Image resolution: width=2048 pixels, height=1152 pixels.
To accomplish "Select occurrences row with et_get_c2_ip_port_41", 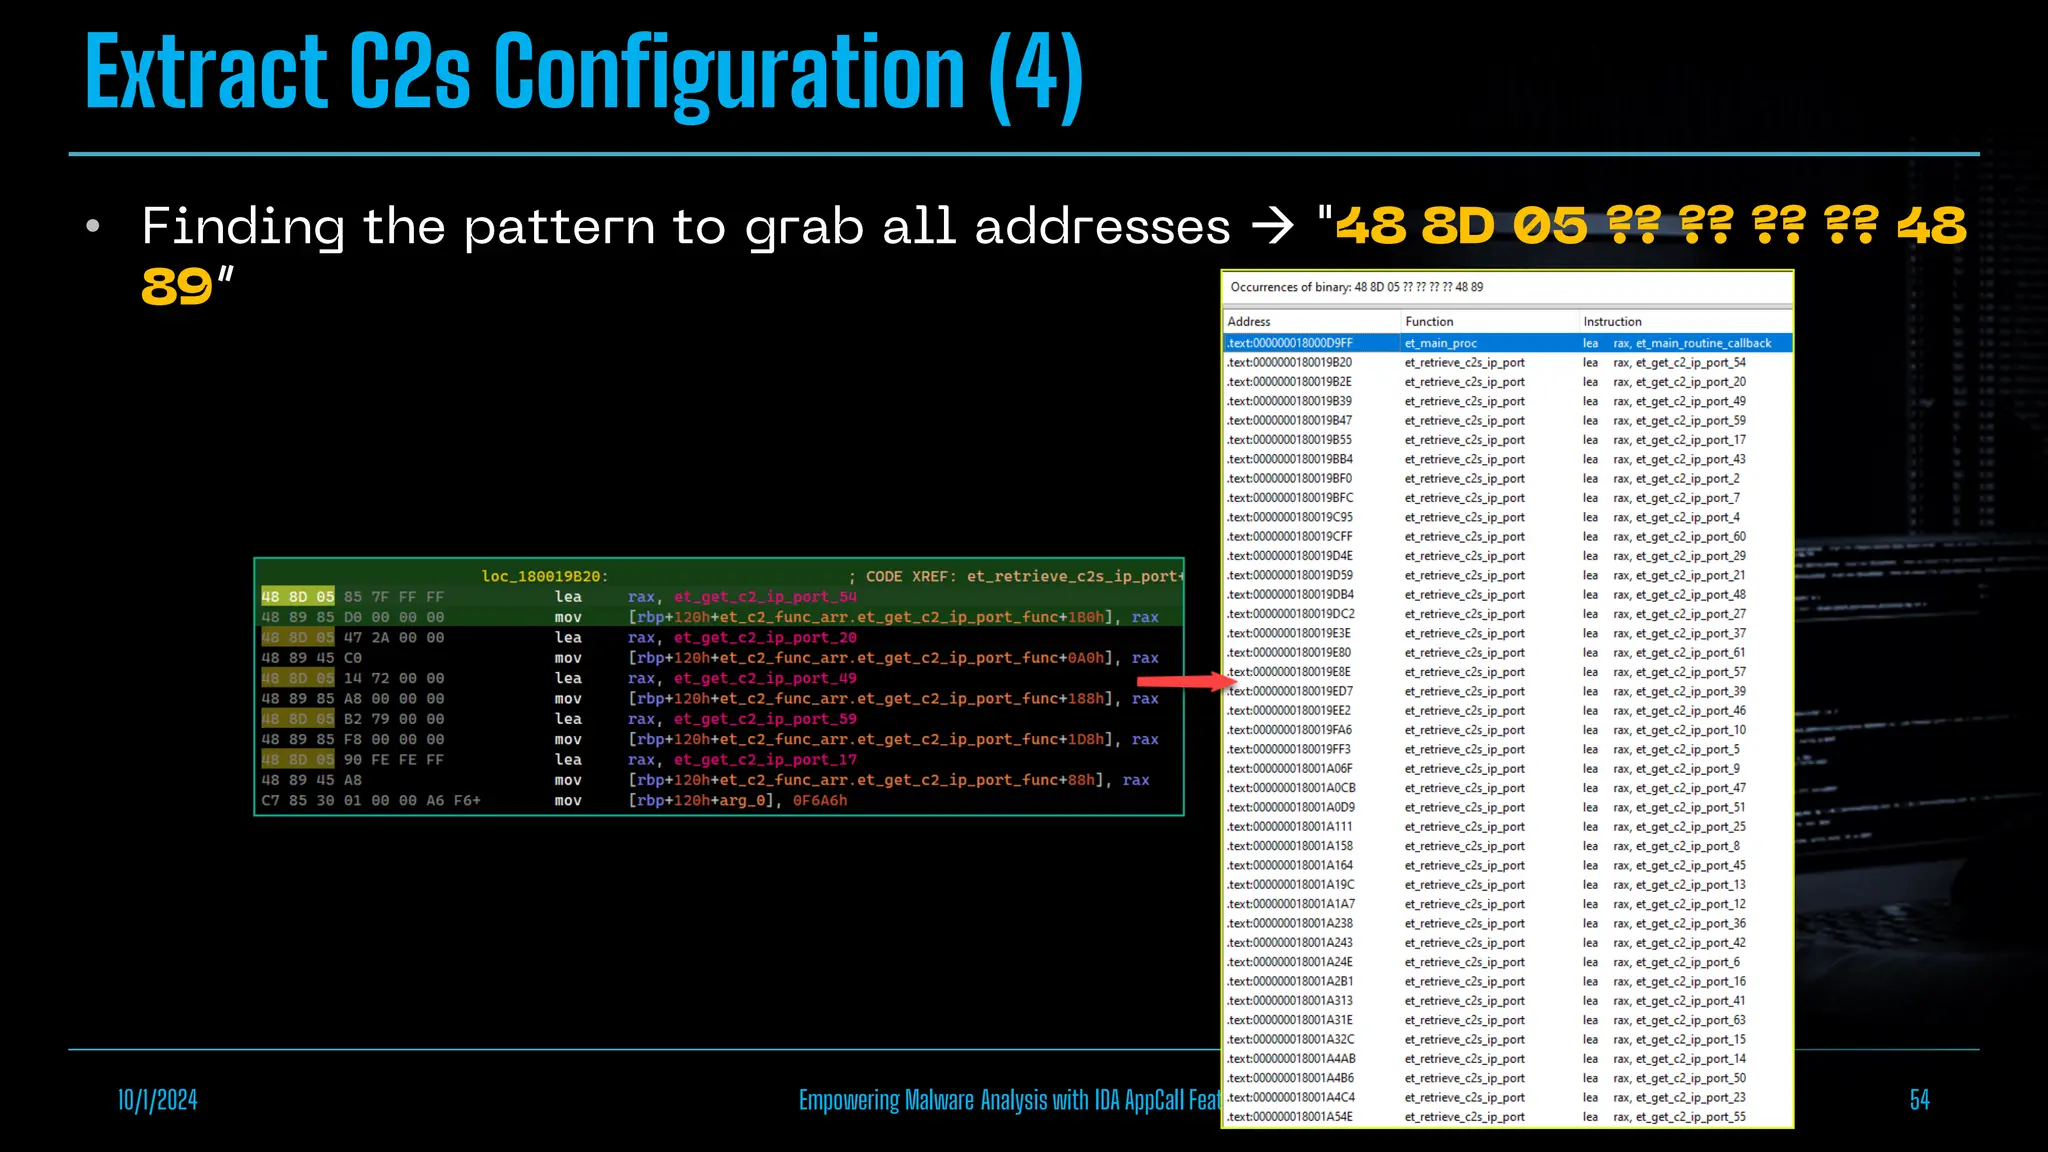I will click(1508, 1001).
